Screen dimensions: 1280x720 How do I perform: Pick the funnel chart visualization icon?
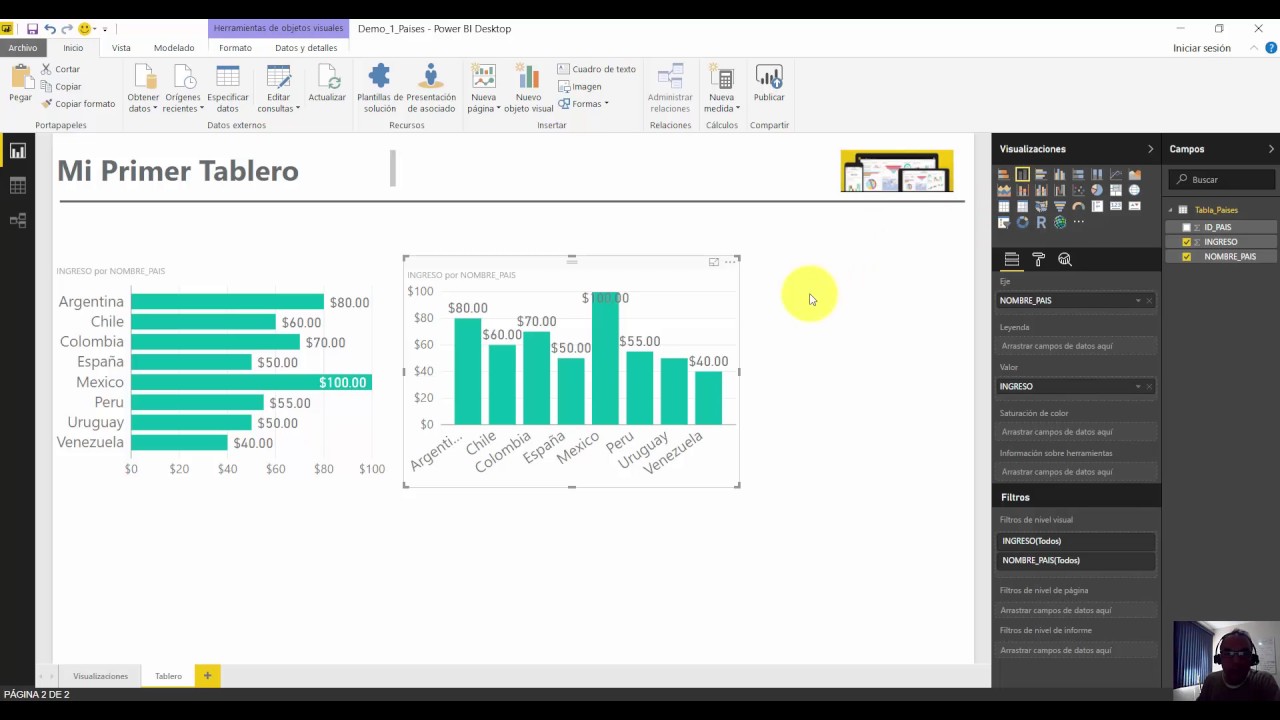coord(1060,206)
